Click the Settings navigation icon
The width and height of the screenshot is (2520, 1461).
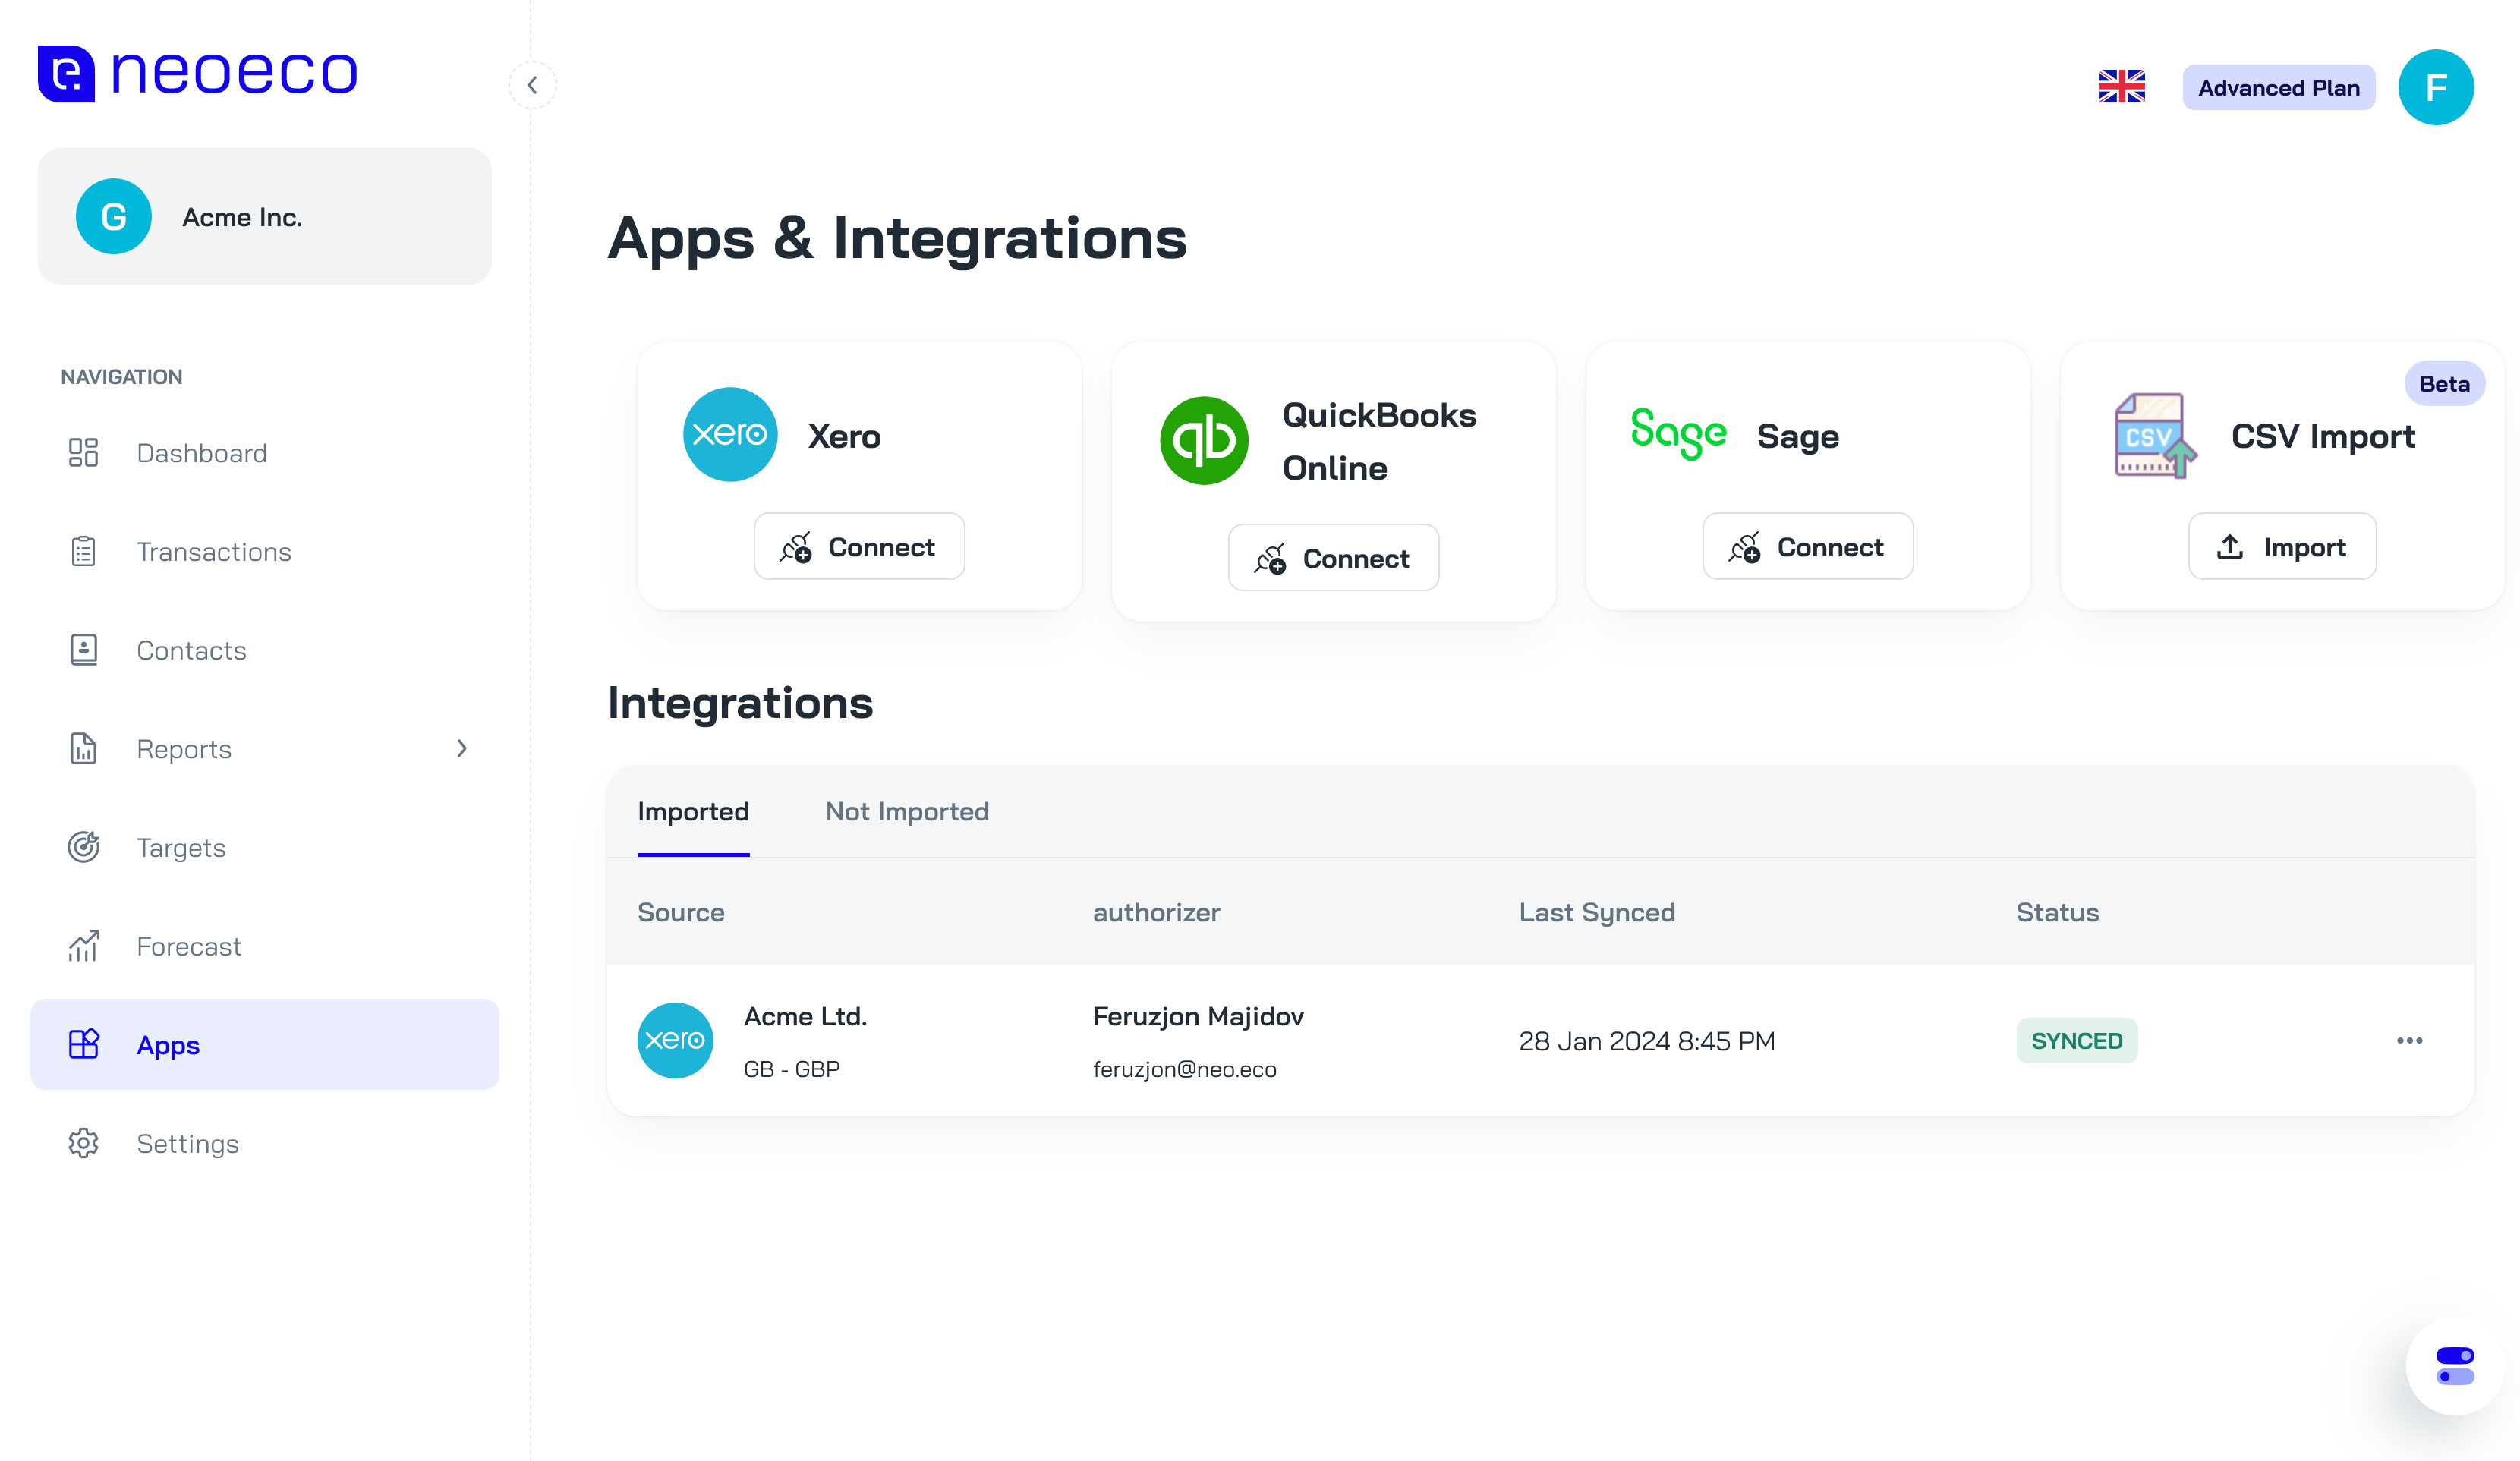(82, 1143)
